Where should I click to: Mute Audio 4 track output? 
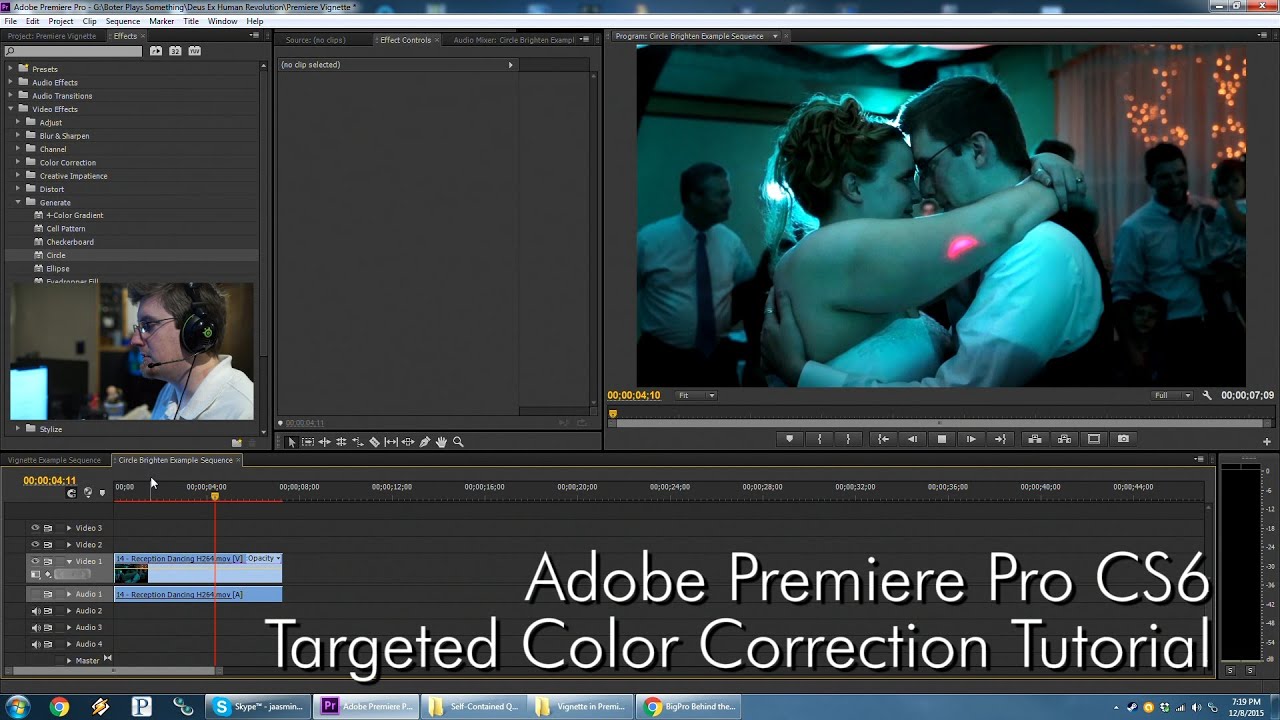pos(35,644)
